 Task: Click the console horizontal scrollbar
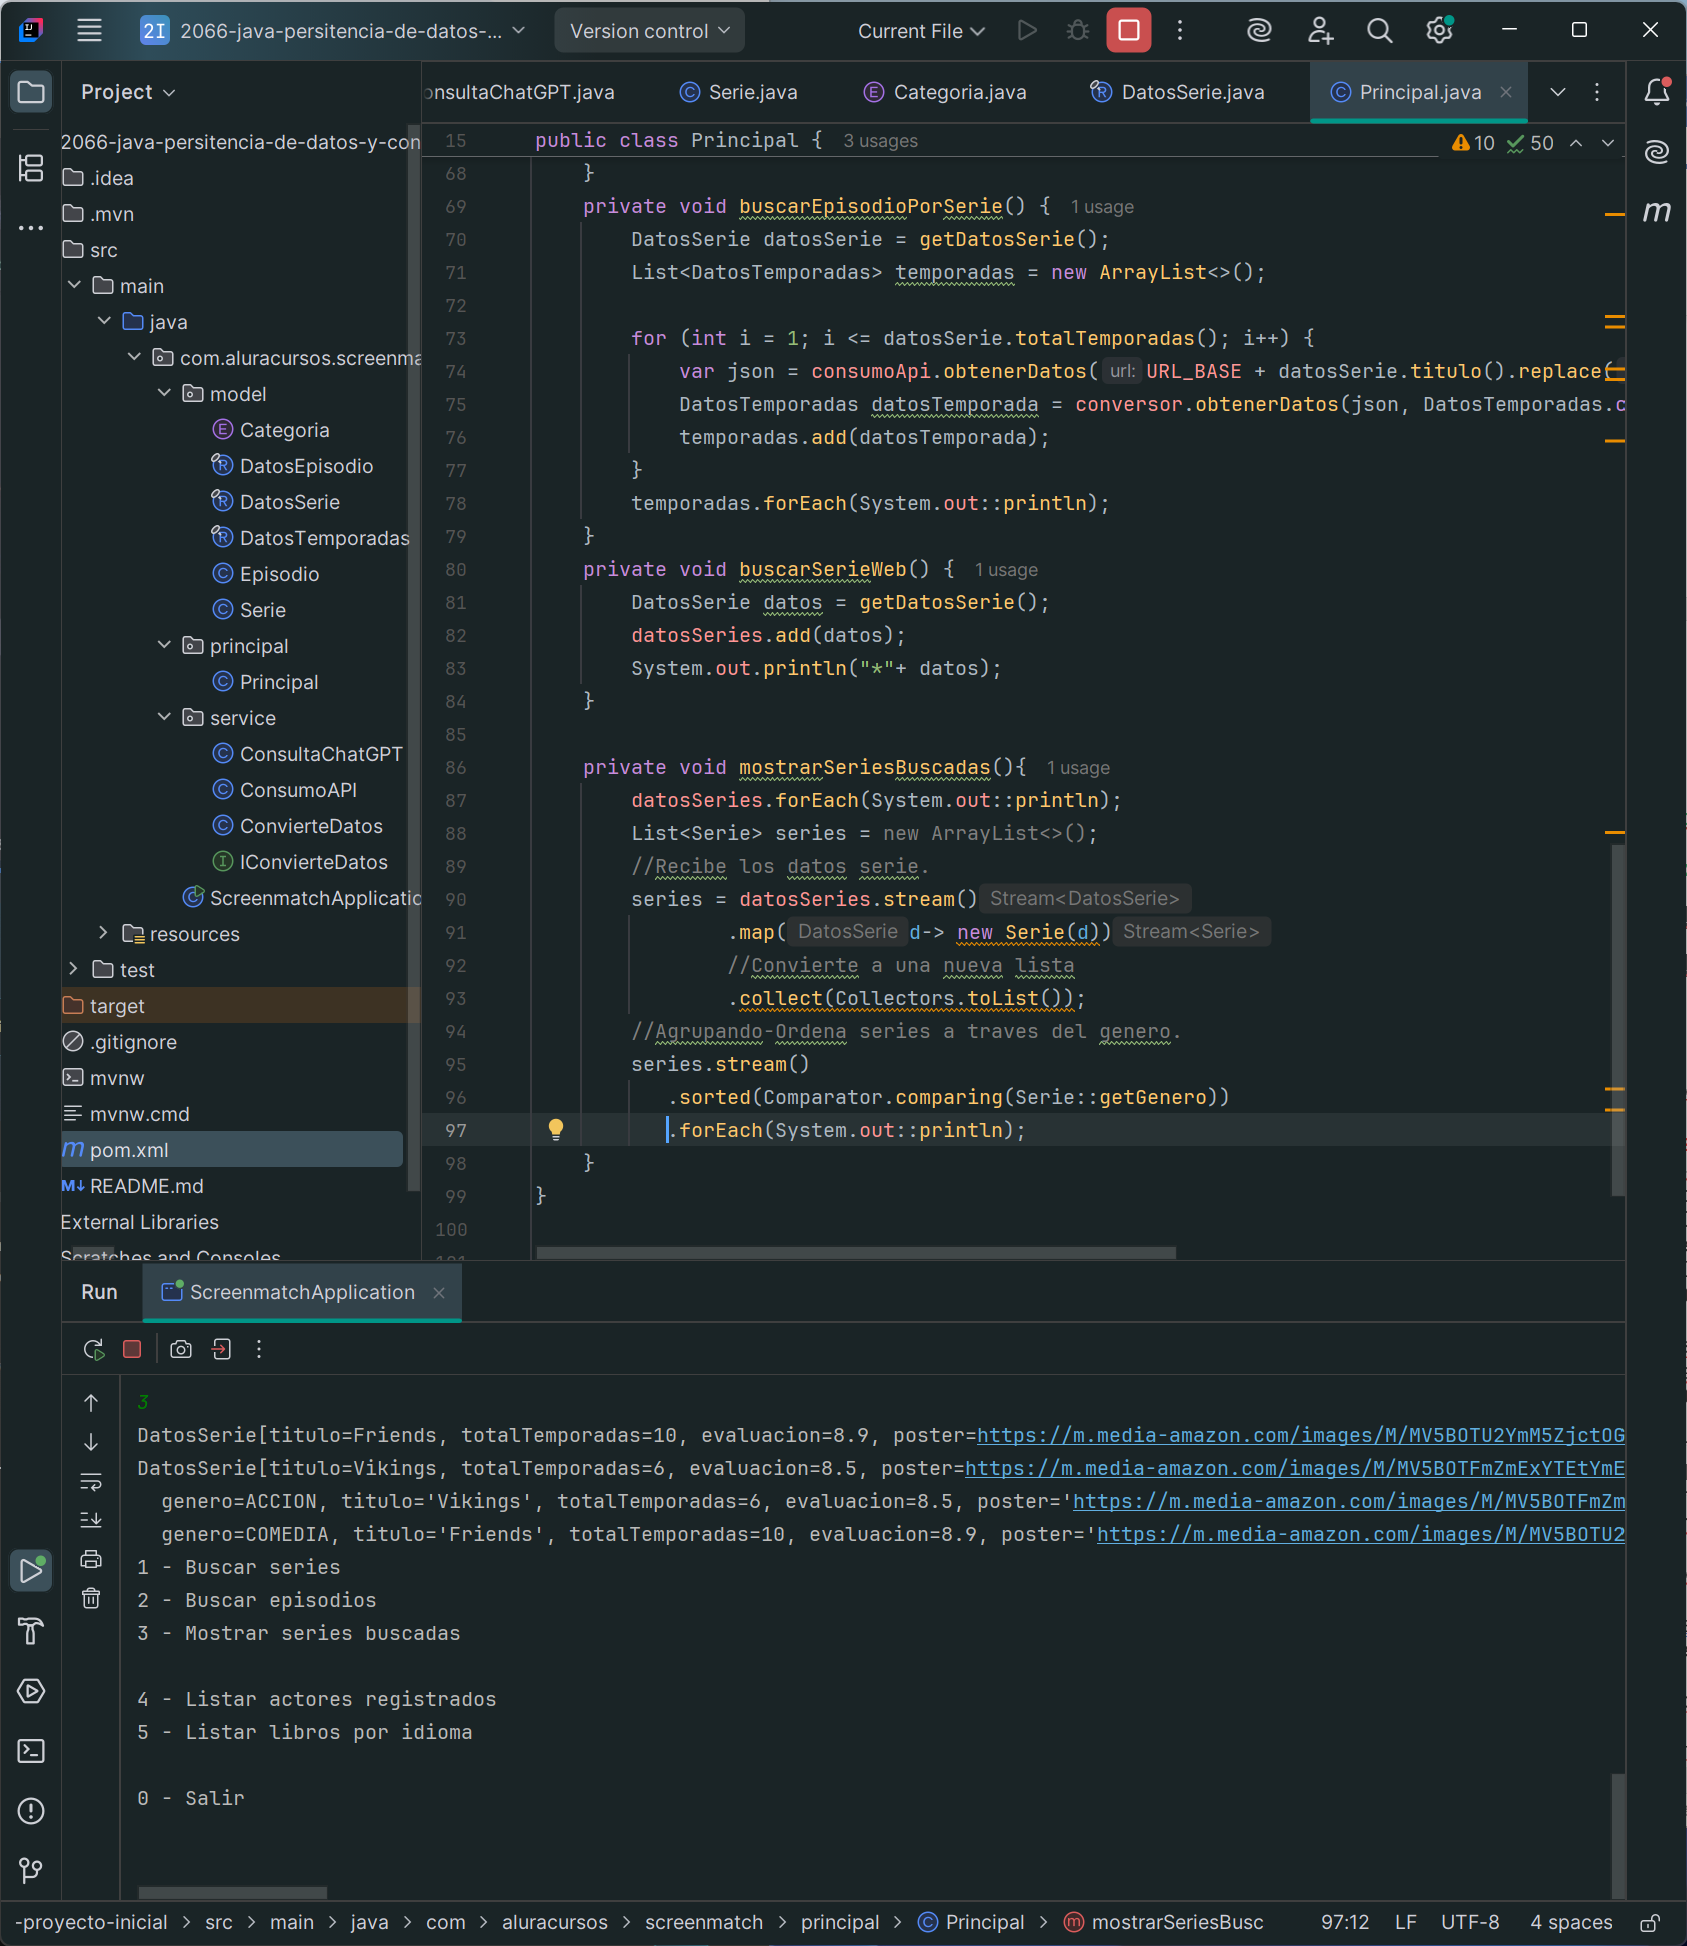coord(232,1892)
